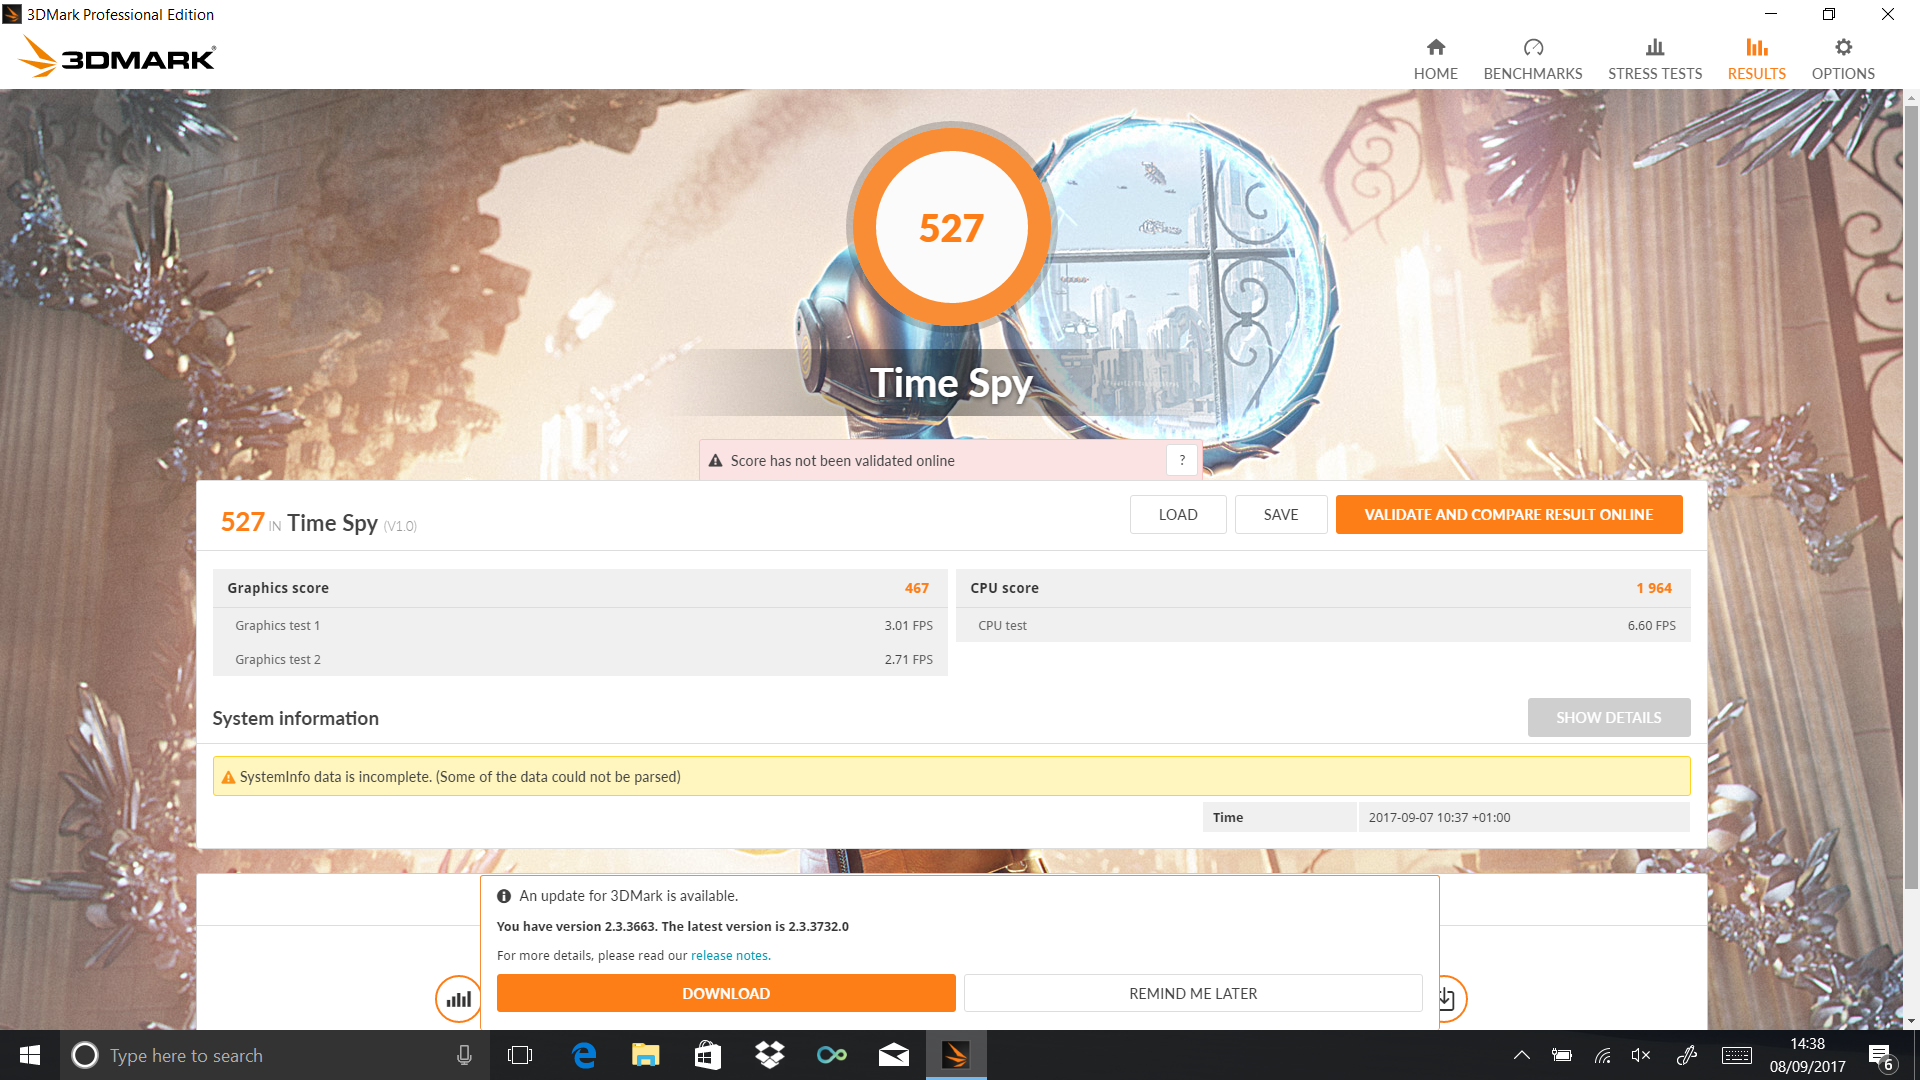Viewport: 1920px width, 1080px height.
Task: Switch to the Results tab
Action: point(1756,60)
